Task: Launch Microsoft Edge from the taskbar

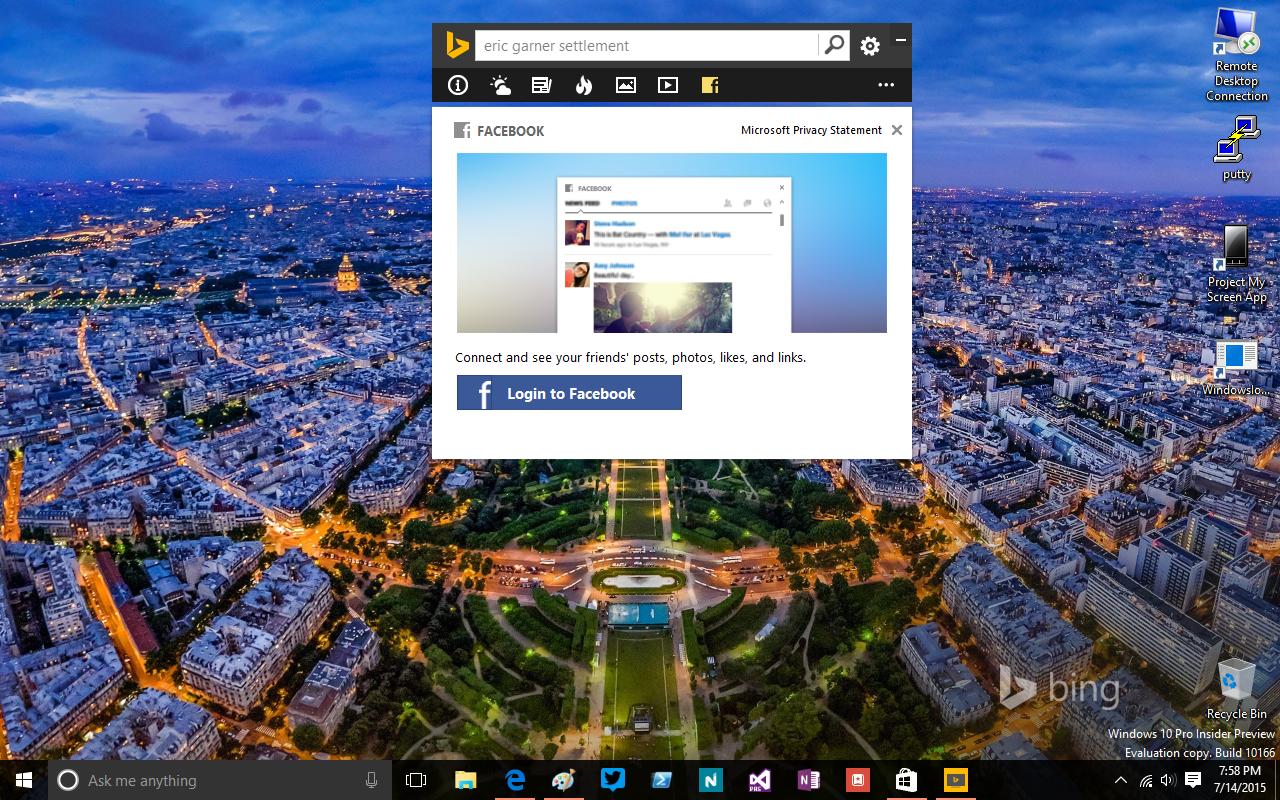Action: coord(515,780)
